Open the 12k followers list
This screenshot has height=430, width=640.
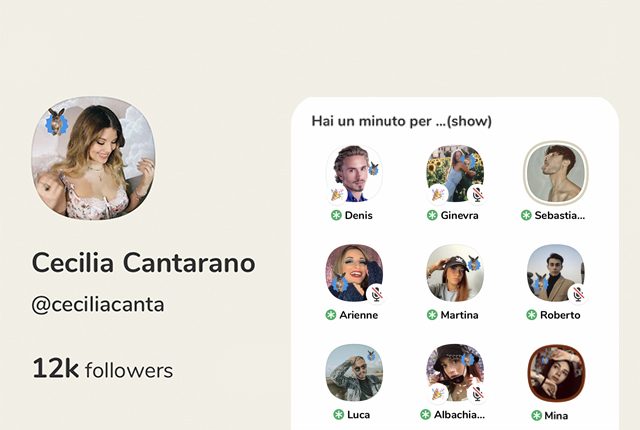[x=102, y=369]
